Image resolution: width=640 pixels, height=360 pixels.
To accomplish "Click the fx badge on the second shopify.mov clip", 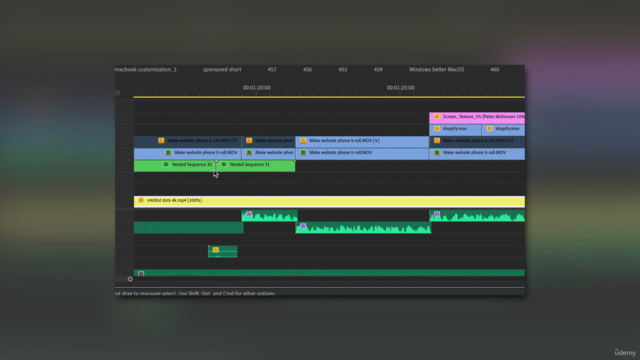I will point(489,129).
